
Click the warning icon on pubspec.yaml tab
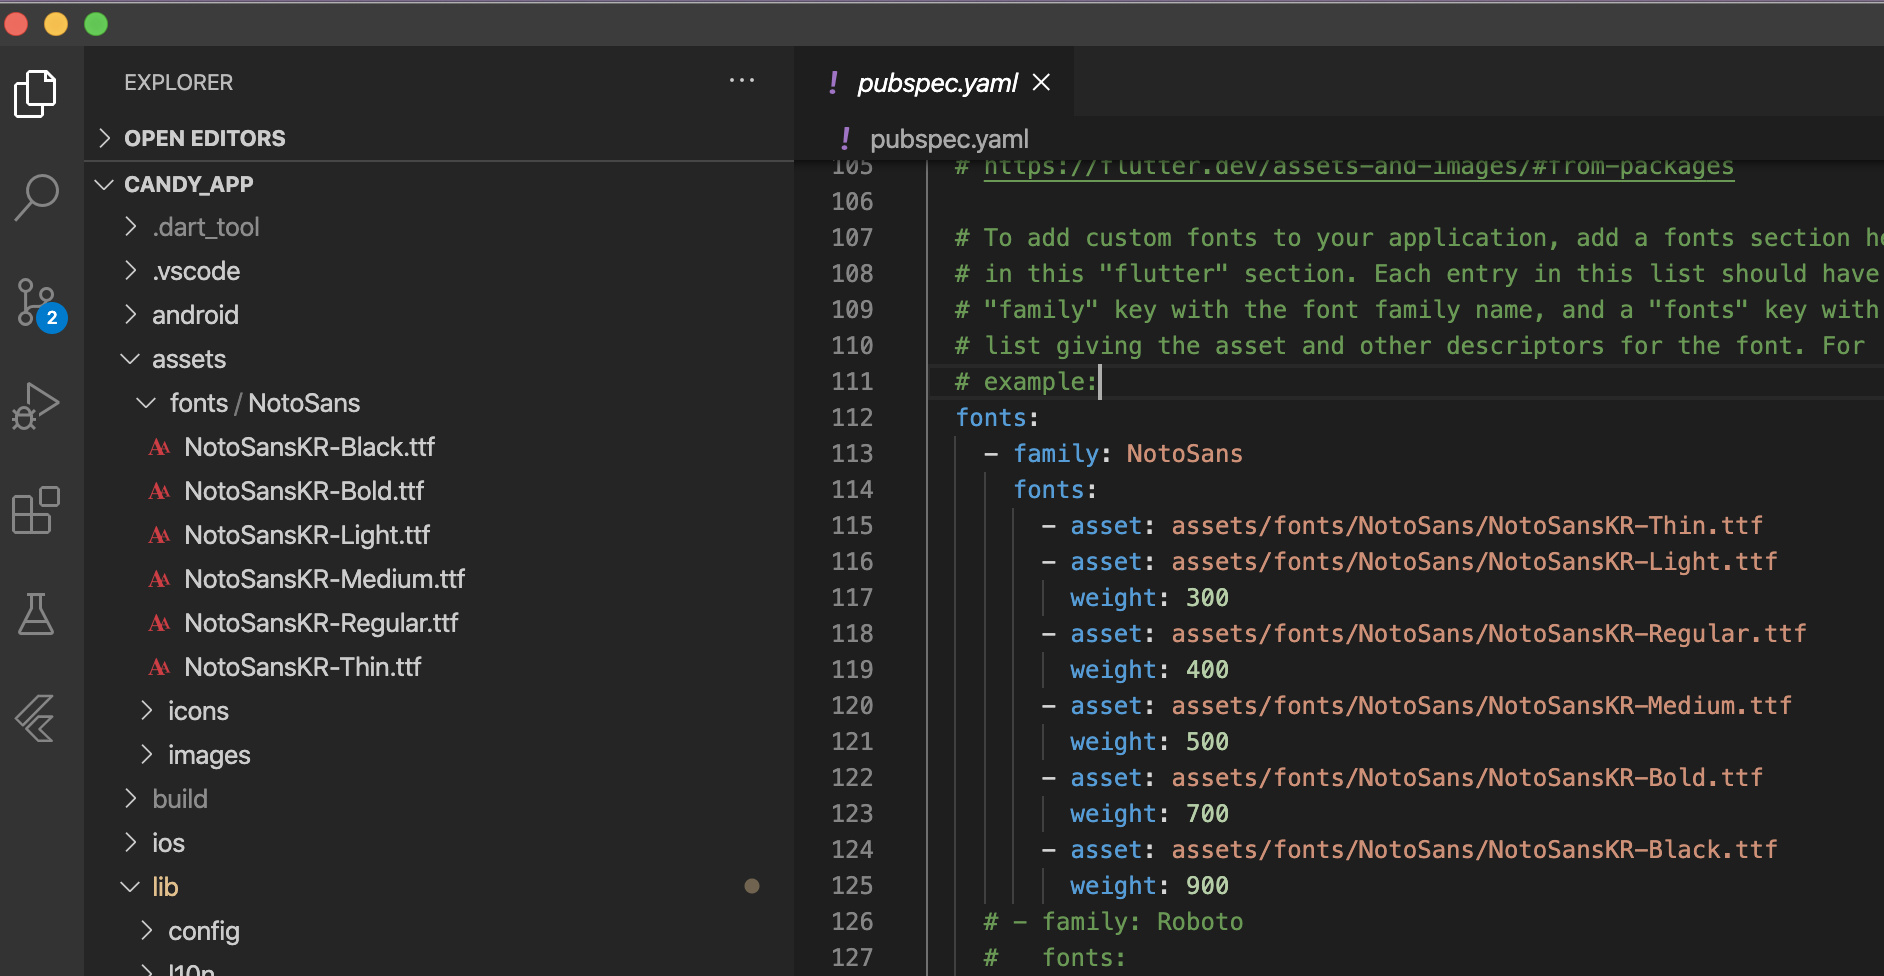pos(833,82)
